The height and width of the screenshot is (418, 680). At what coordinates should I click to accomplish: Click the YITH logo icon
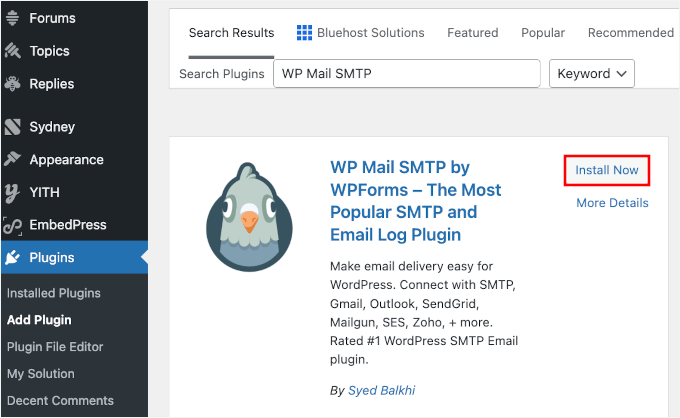12,193
